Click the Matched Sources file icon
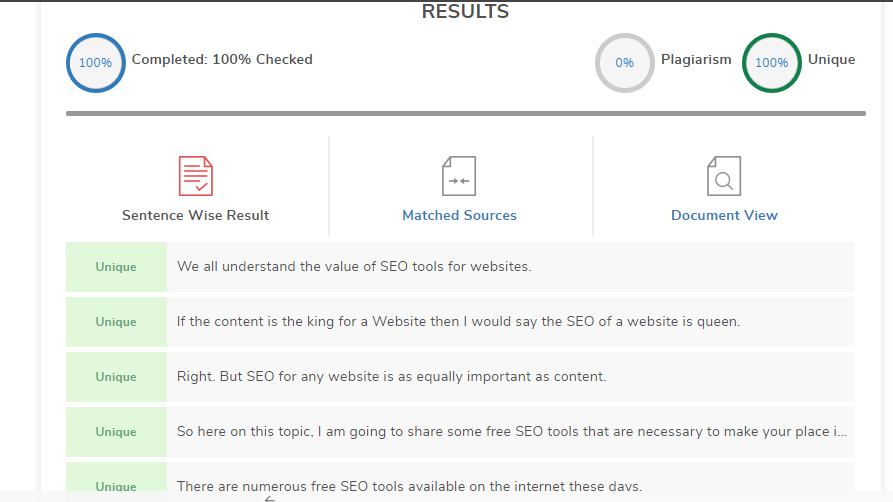The width and height of the screenshot is (893, 502). tap(459, 176)
